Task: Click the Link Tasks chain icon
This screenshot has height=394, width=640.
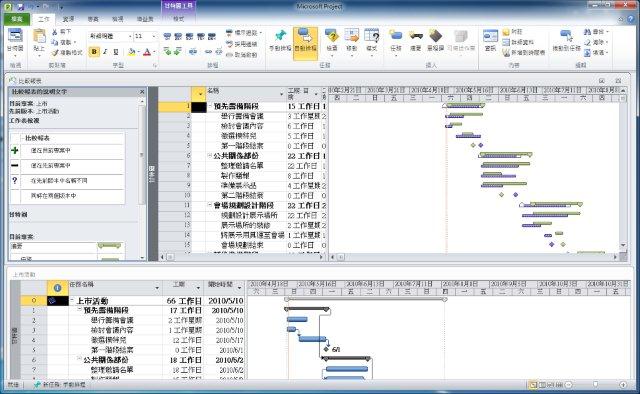Action: (208, 51)
